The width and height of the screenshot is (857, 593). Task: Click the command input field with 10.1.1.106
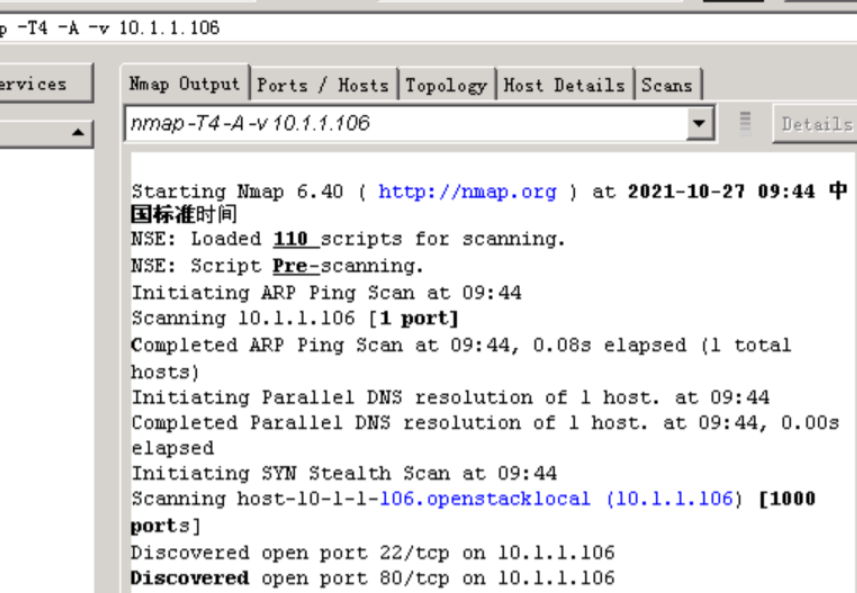[x=428, y=27]
